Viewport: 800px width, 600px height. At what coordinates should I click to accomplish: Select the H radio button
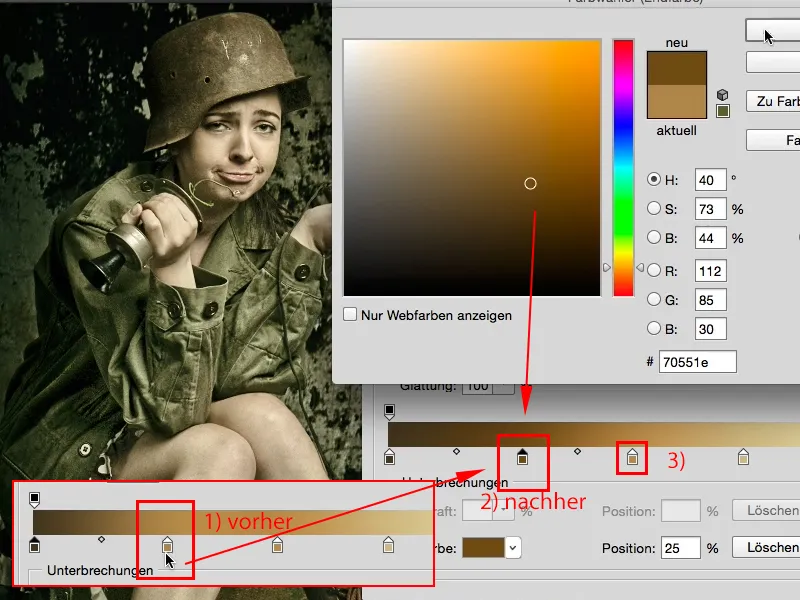653,182
